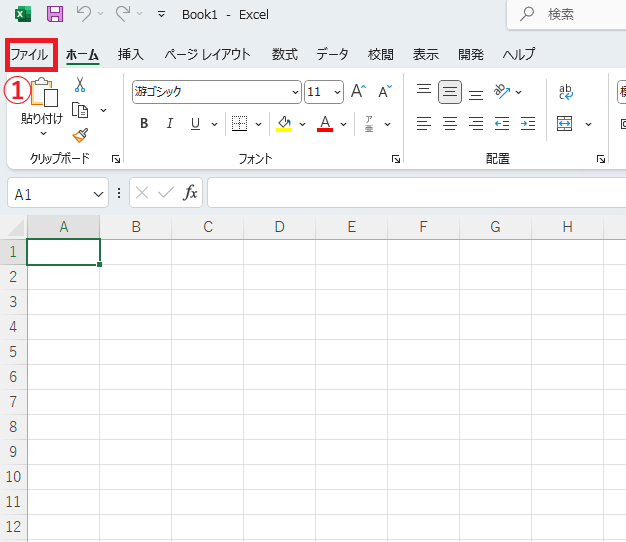626x542 pixels.
Task: Click Merge and Center icon
Action: coord(565,124)
